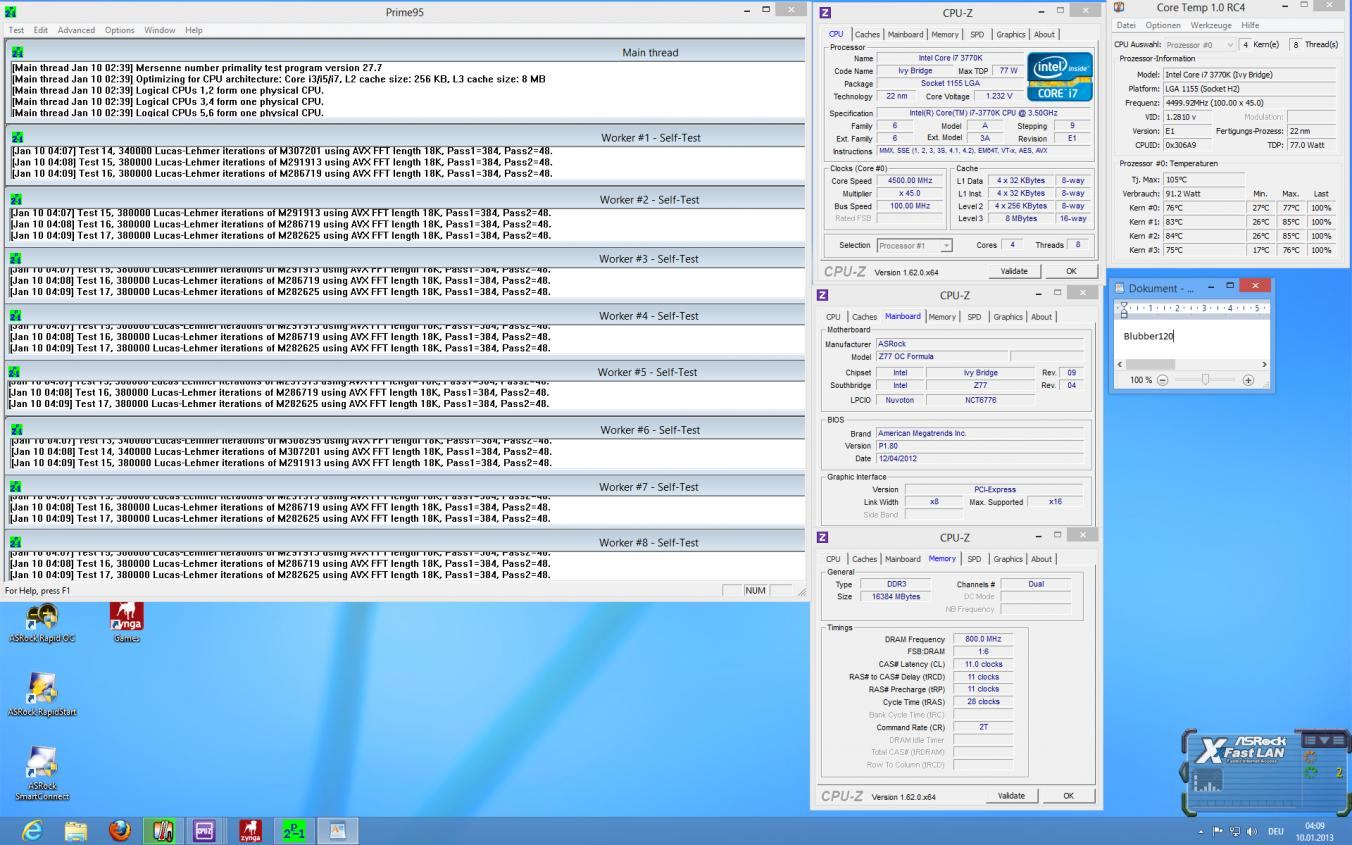Open Internet Explorer from the taskbar
The height and width of the screenshot is (845, 1352).
tap(31, 830)
